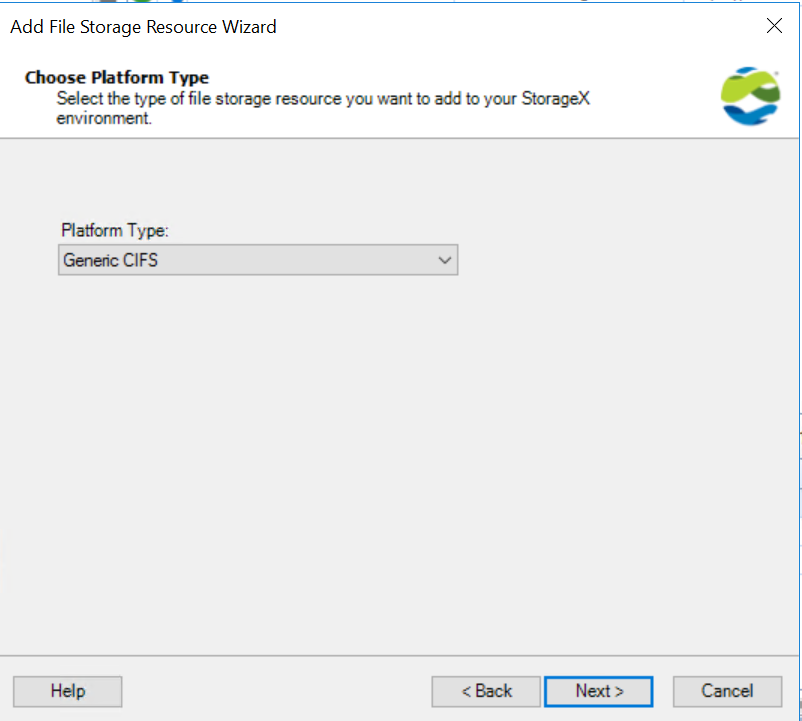The width and height of the screenshot is (802, 721).
Task: Click the word StorageX in the description
Action: click(x=555, y=98)
